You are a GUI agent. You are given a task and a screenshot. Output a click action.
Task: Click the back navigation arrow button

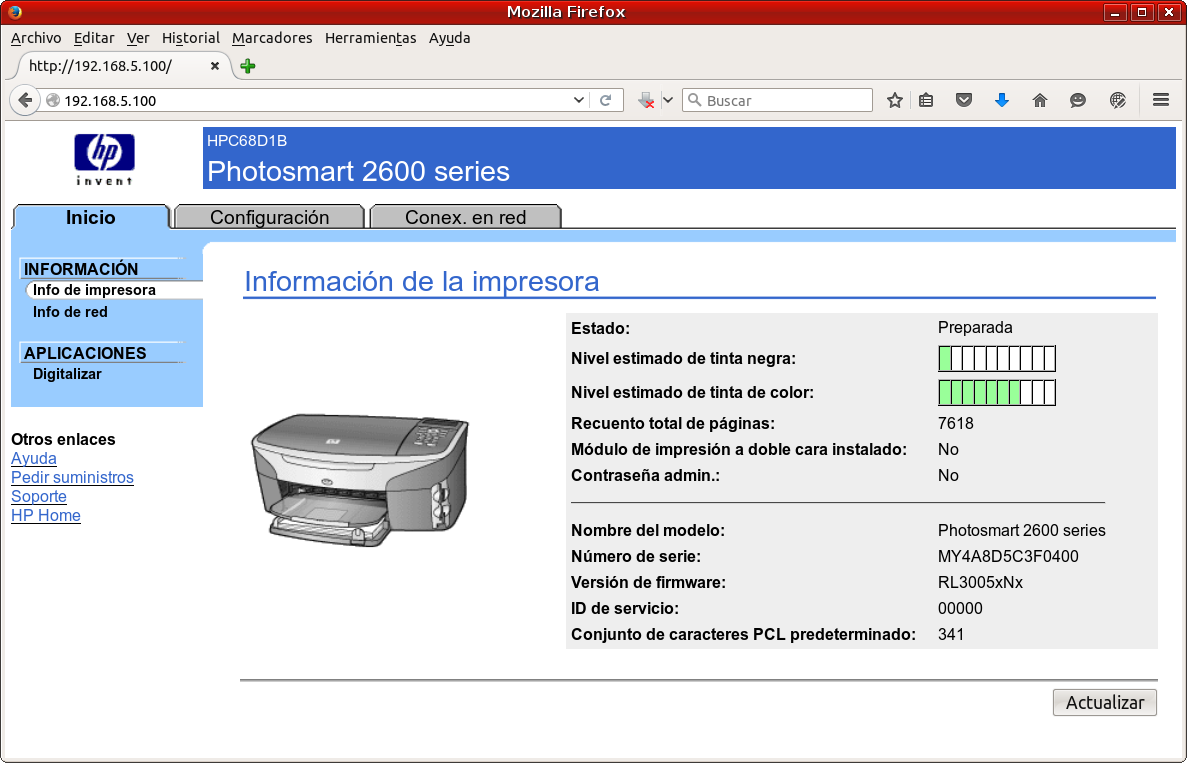(25, 100)
